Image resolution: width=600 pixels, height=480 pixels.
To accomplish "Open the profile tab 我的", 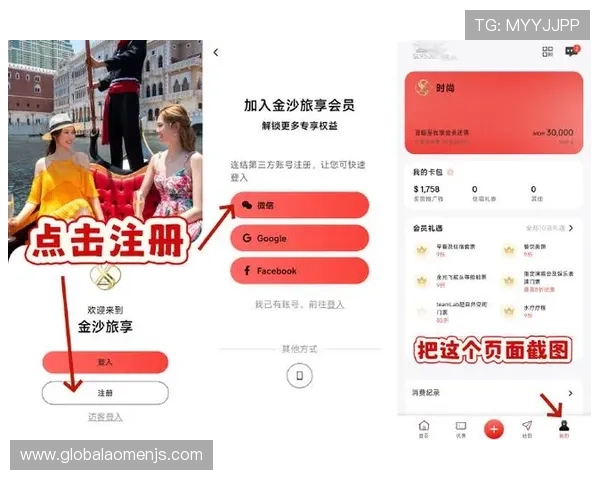I will [x=564, y=429].
